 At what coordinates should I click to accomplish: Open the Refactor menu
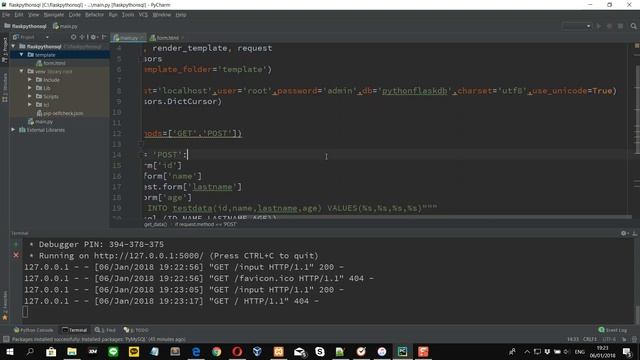tap(94, 15)
